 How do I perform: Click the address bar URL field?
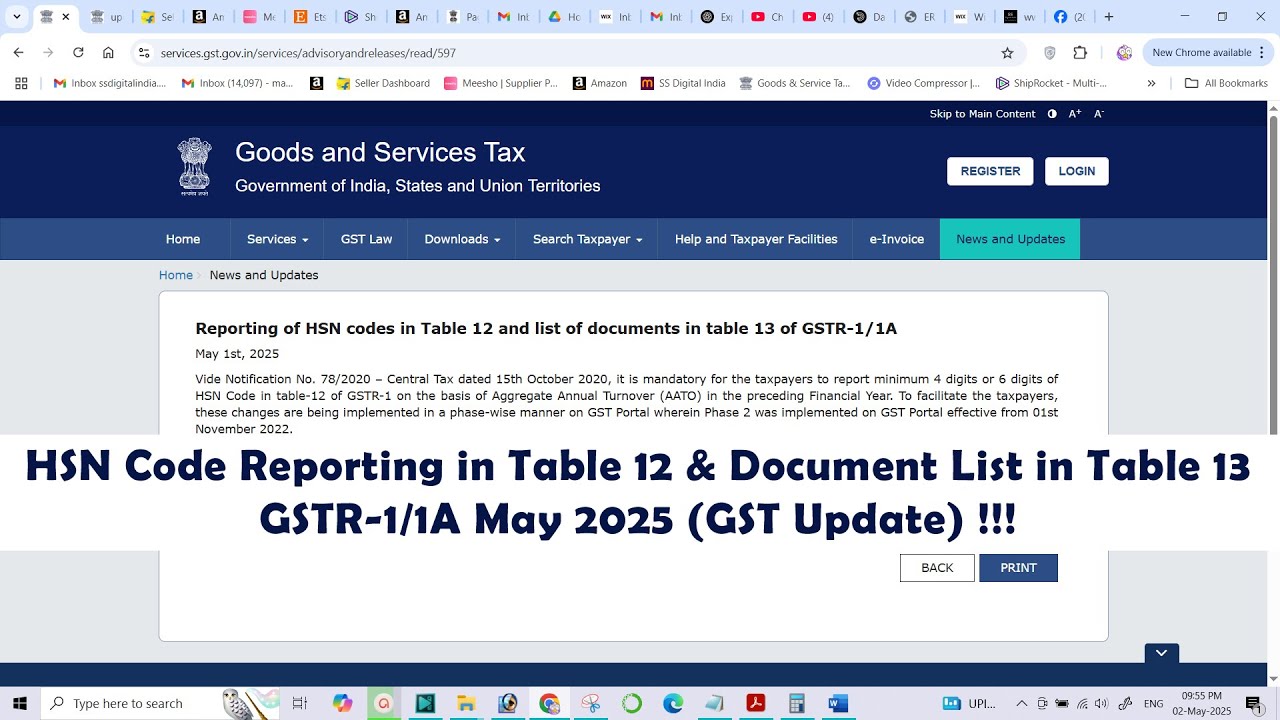tap(576, 53)
